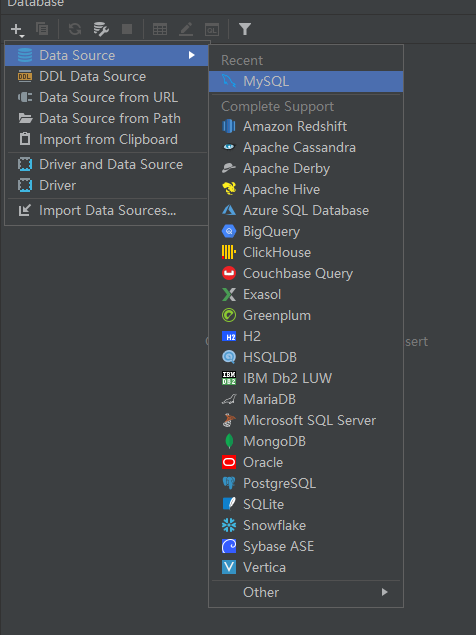Choose DDL Data Source

(107, 76)
